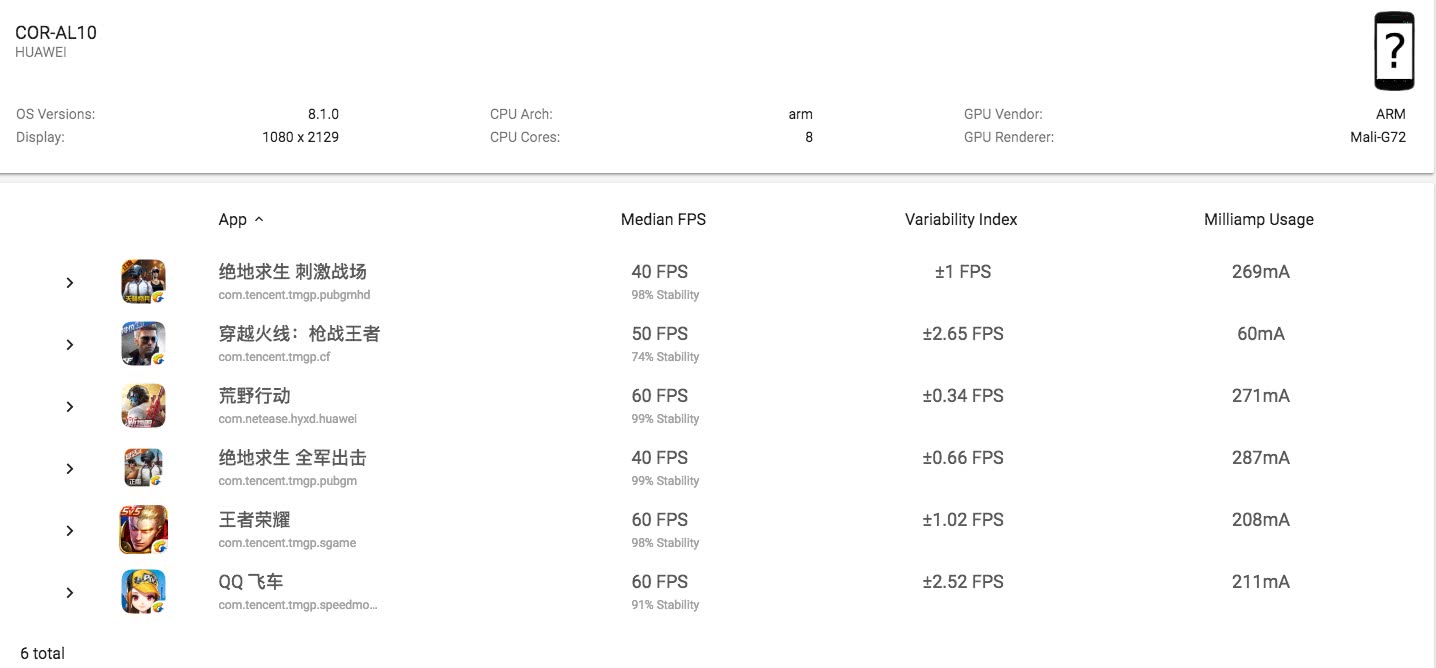The width and height of the screenshot is (1436, 668).
Task: Sort by Milliamp Usage column
Action: [1258, 219]
